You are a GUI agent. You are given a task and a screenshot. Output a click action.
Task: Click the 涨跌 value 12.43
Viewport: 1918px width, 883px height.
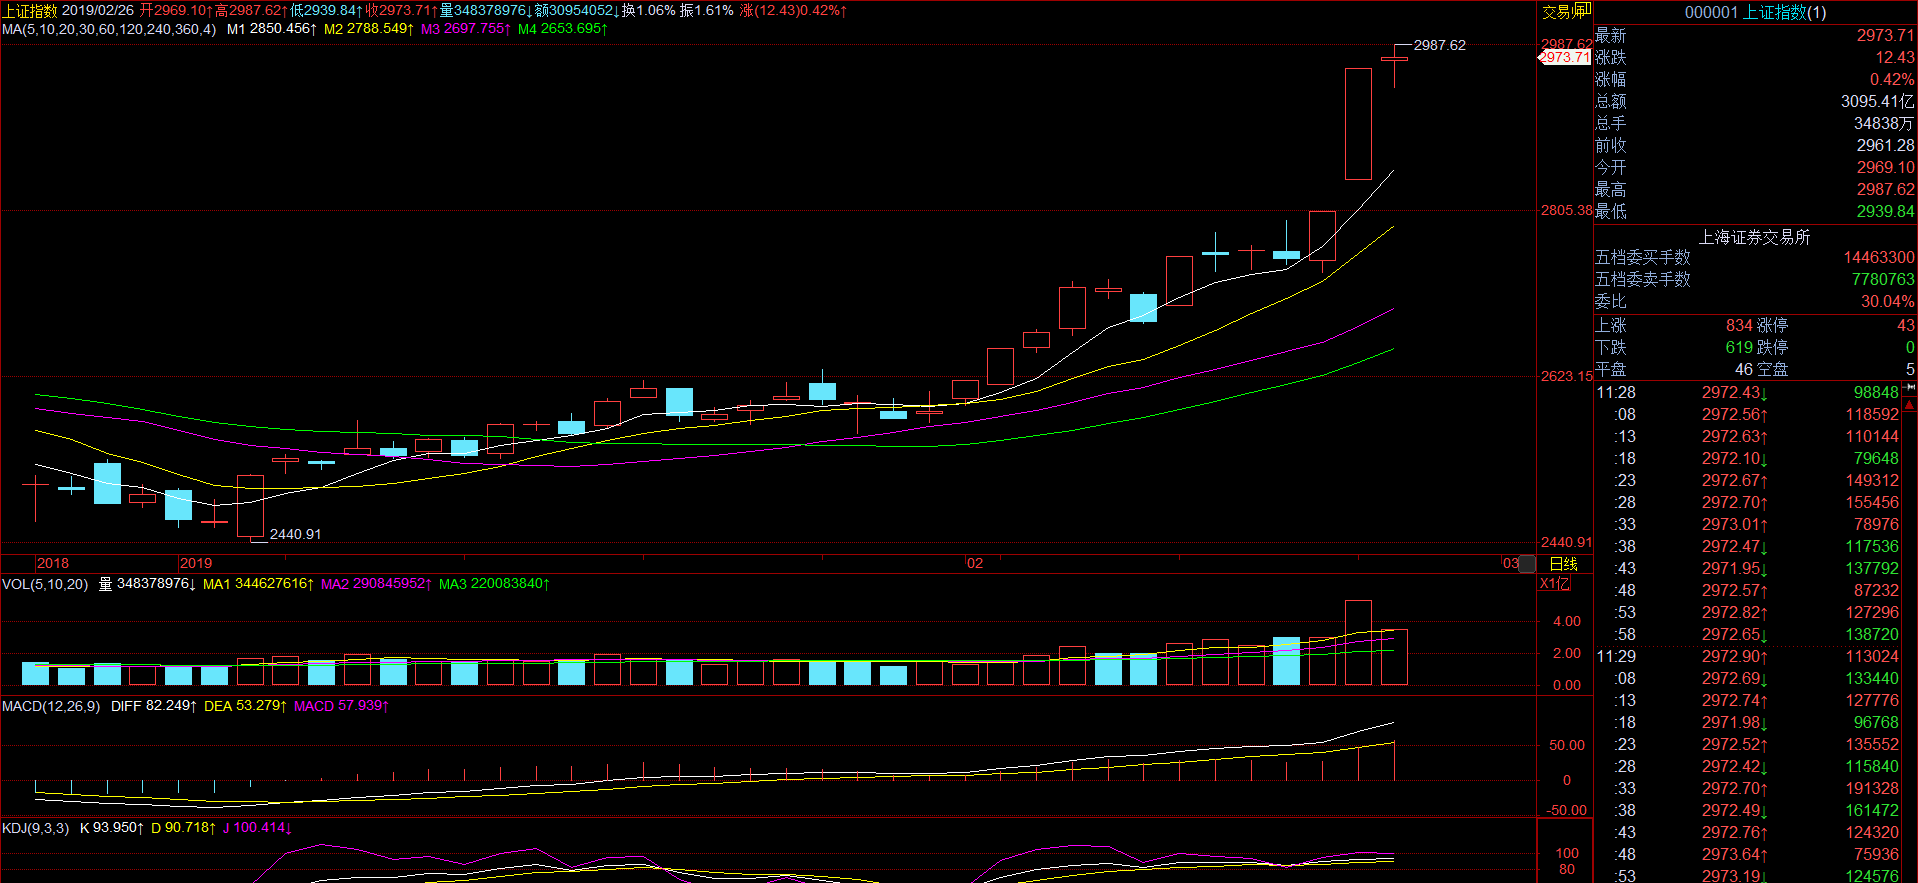pos(1895,57)
